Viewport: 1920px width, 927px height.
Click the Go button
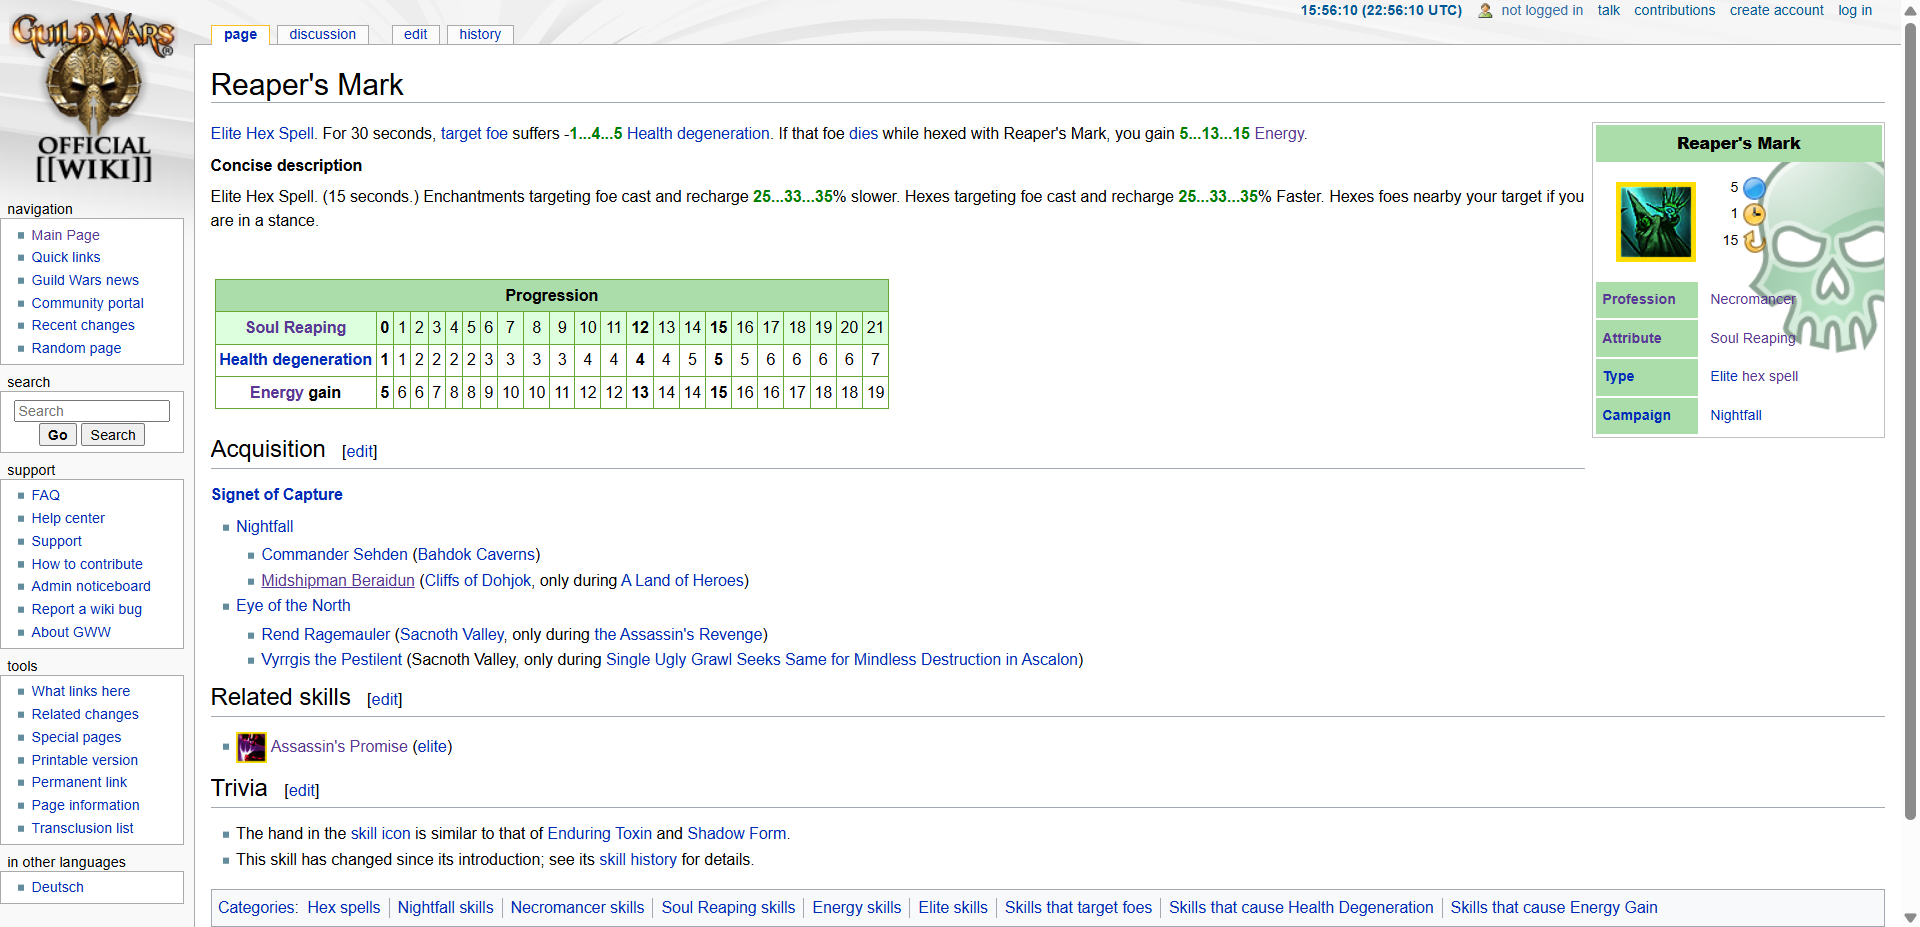(58, 435)
